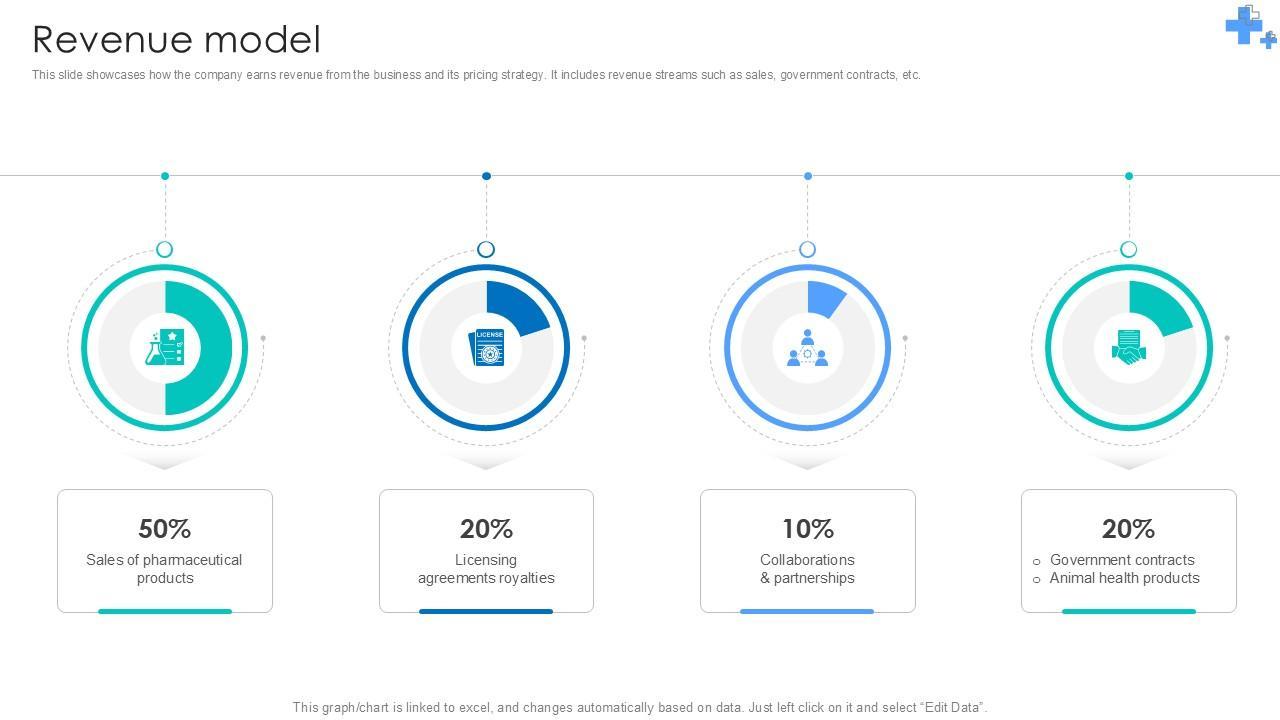Click the lab flask pharmaceutical icon
The height and width of the screenshot is (720, 1280).
tap(165, 348)
